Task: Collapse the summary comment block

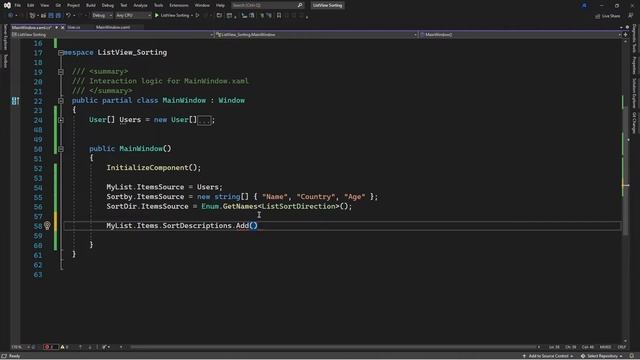Action: (61, 72)
